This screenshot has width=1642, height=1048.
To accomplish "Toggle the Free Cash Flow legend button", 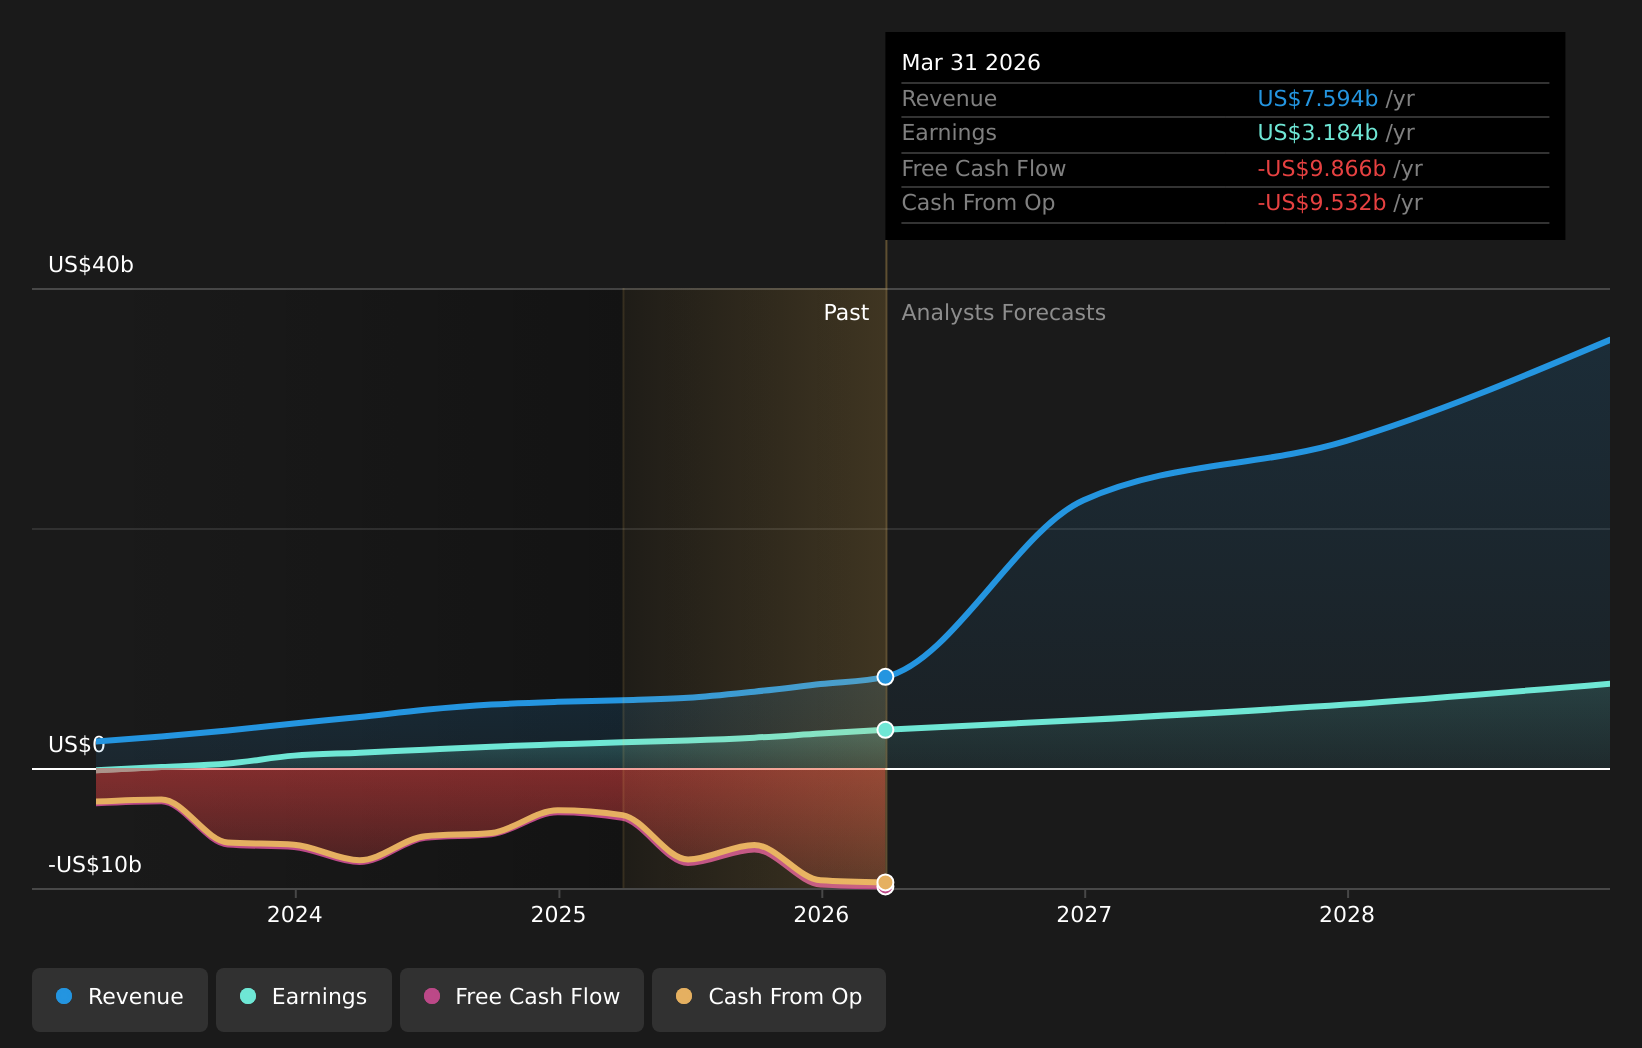I will [x=522, y=999].
